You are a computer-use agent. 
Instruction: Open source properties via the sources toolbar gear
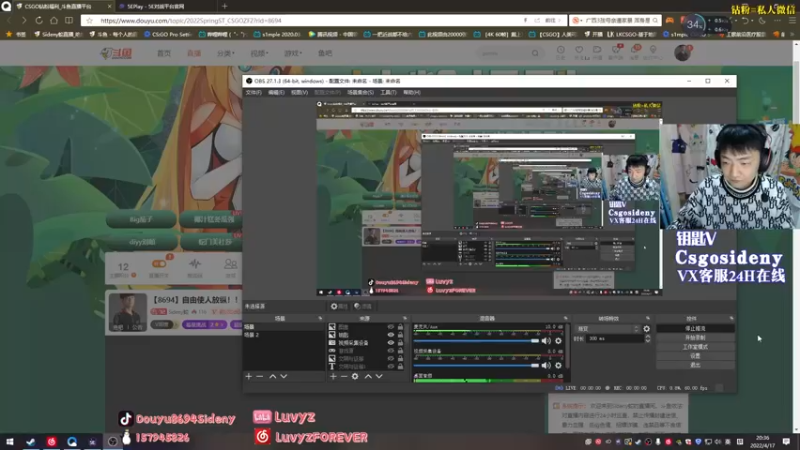pos(355,377)
